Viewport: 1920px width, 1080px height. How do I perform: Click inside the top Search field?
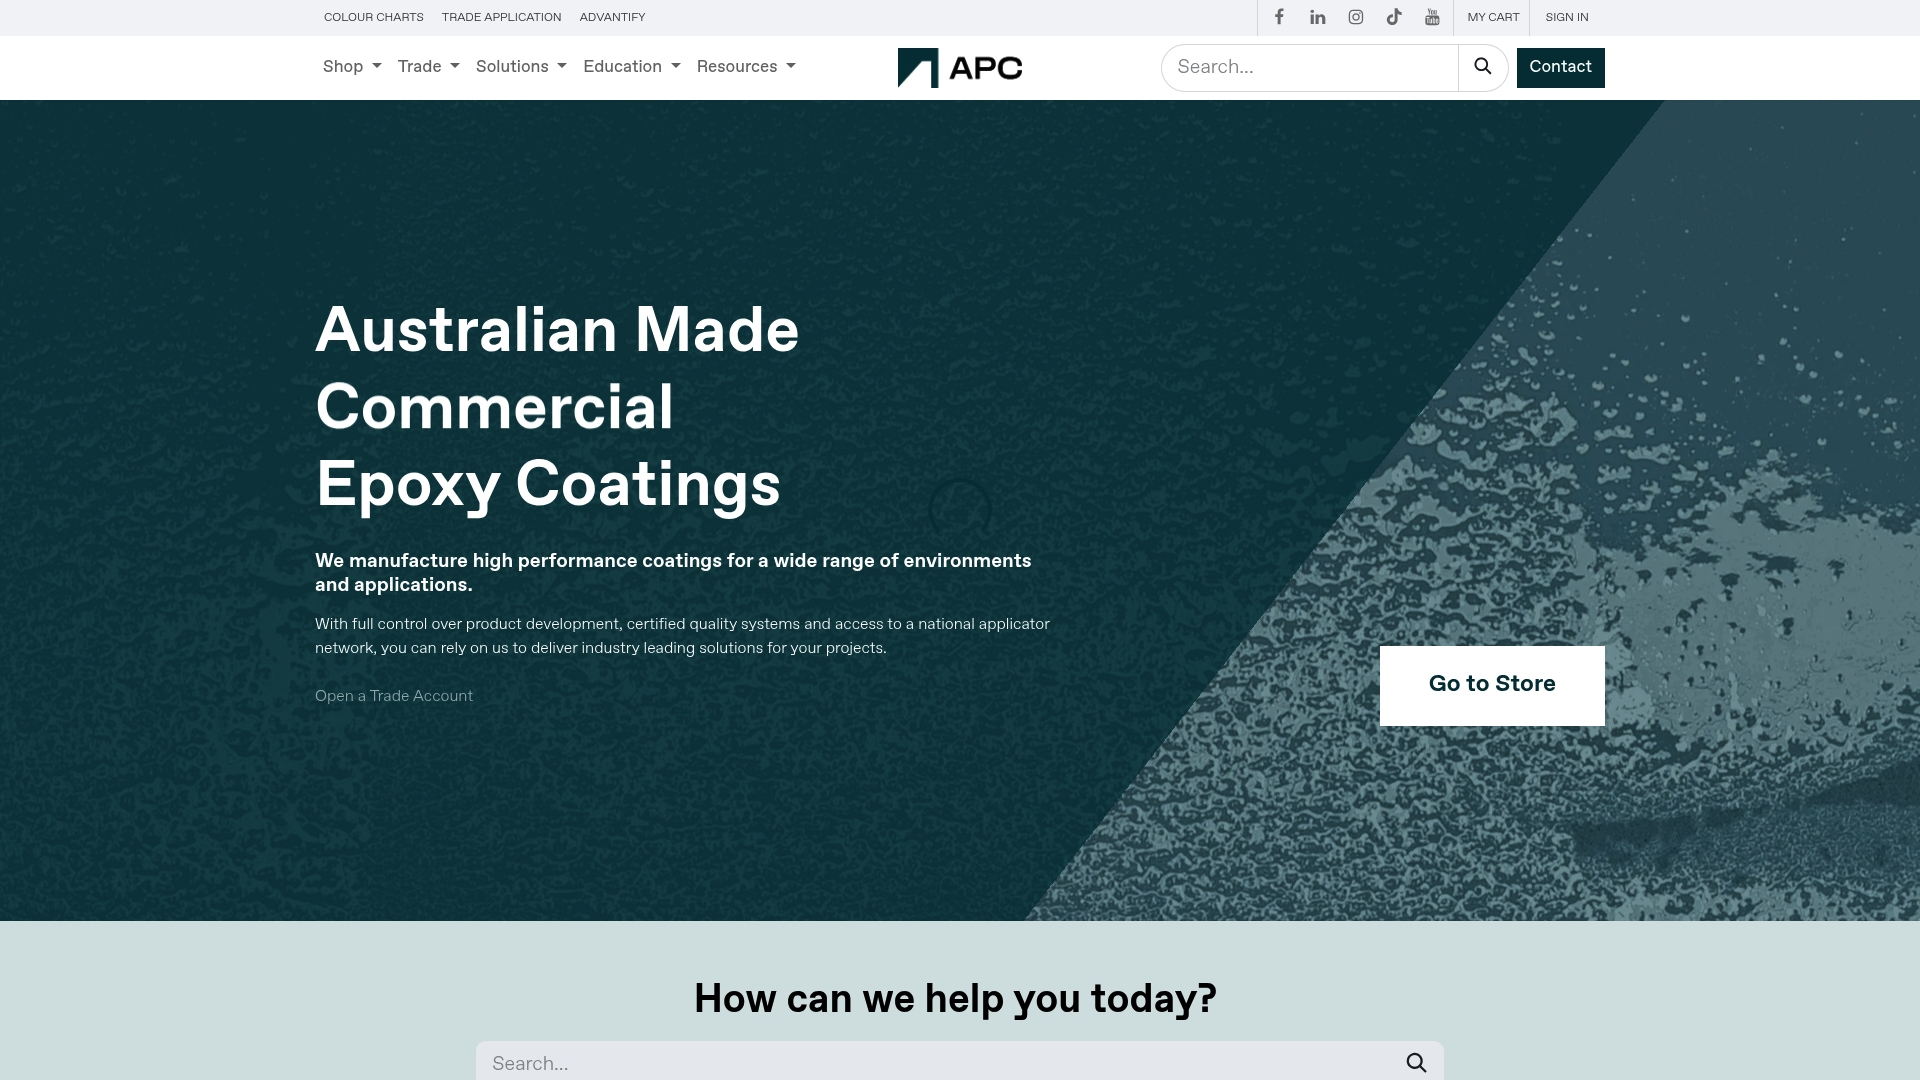1310,67
